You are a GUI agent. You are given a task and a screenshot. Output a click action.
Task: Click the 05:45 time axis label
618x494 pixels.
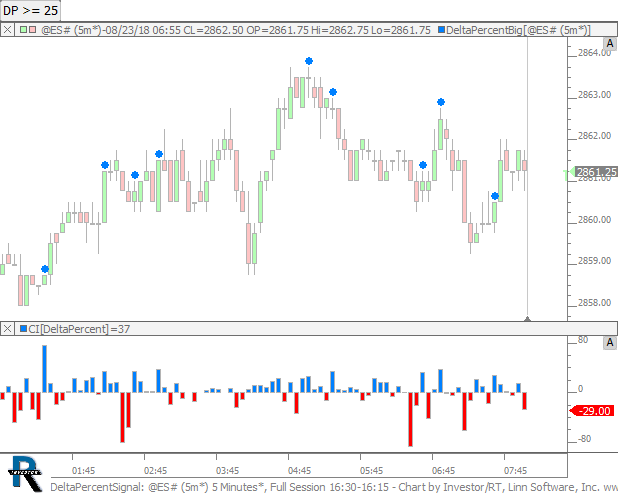click(371, 470)
